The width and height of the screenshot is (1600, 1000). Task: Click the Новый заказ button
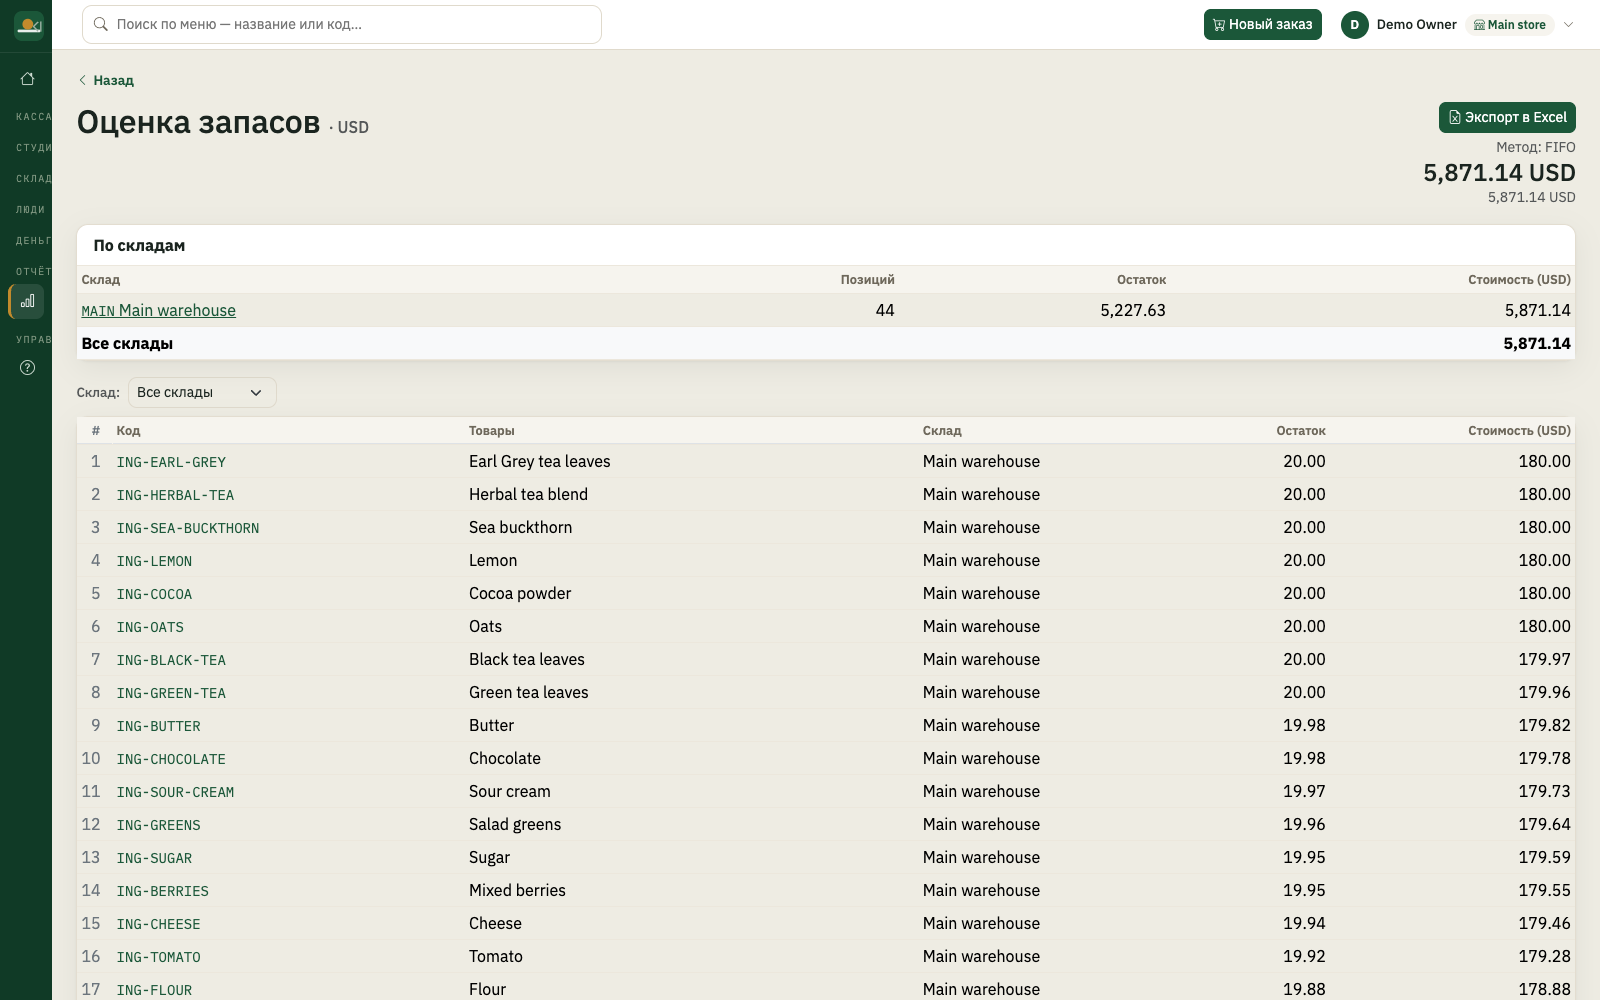coord(1262,25)
